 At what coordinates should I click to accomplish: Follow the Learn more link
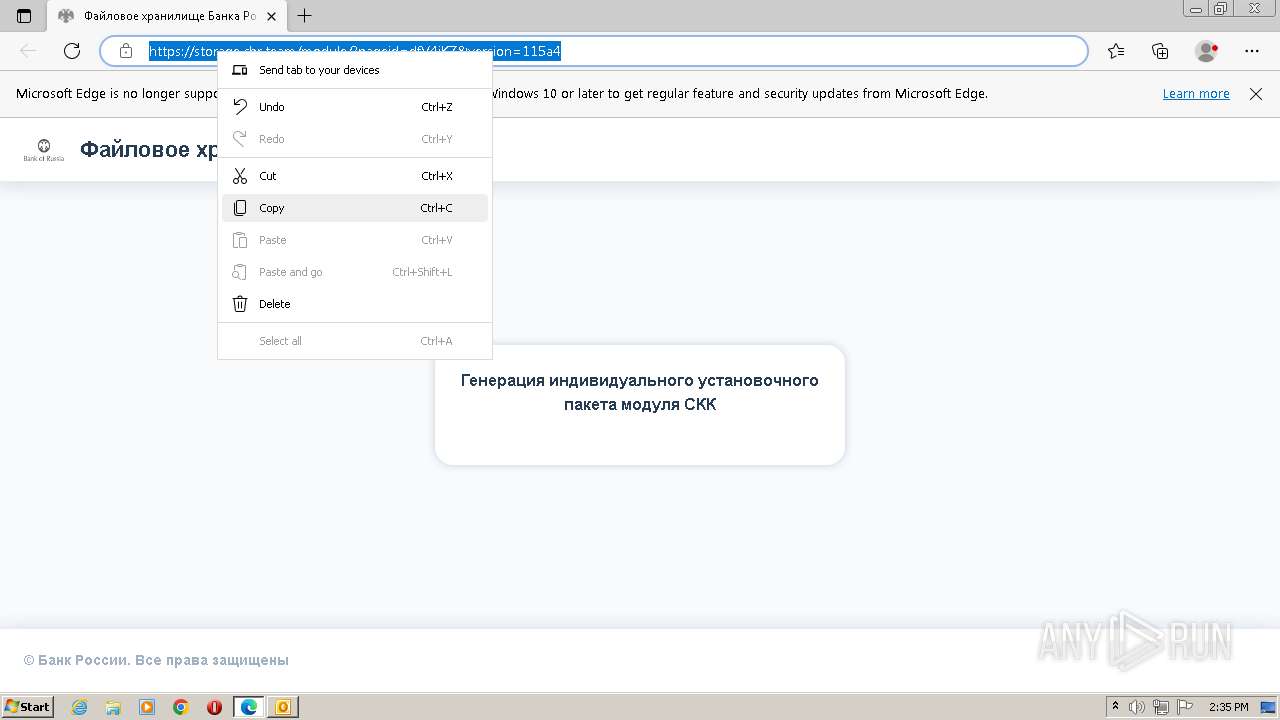click(1196, 94)
